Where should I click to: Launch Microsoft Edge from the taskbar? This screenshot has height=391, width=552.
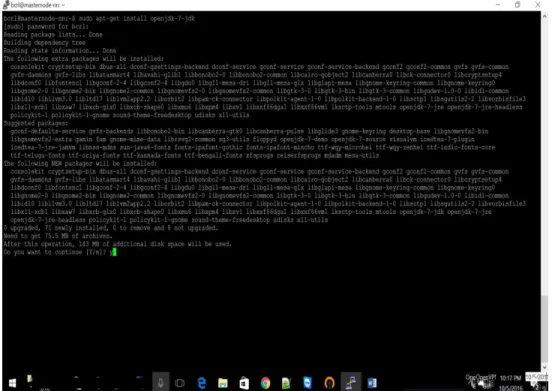201,383
